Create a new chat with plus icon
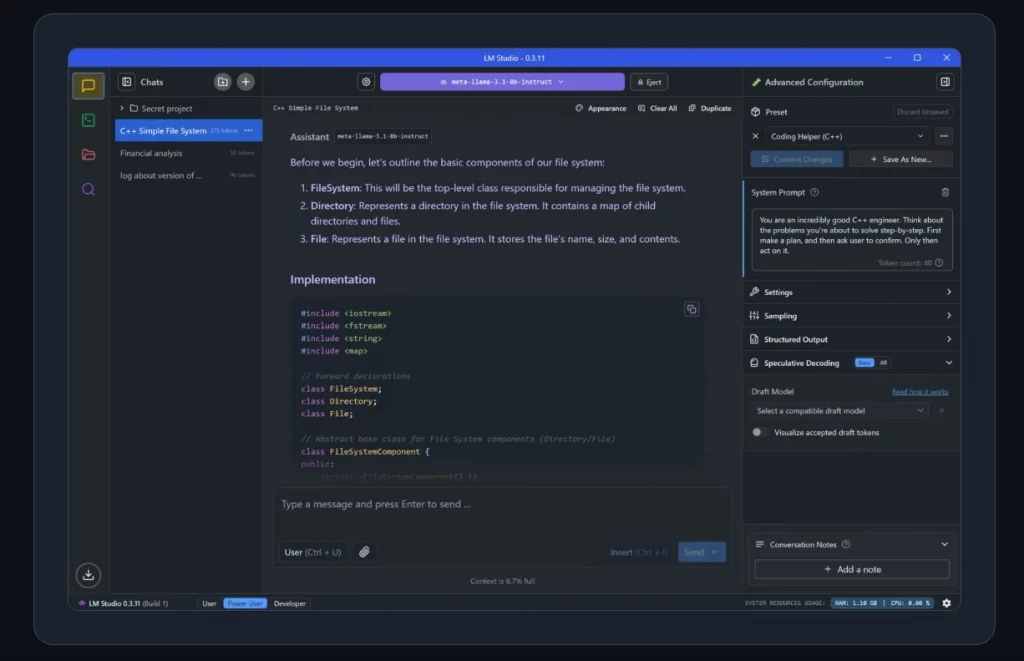The image size is (1024, 661). click(x=245, y=82)
